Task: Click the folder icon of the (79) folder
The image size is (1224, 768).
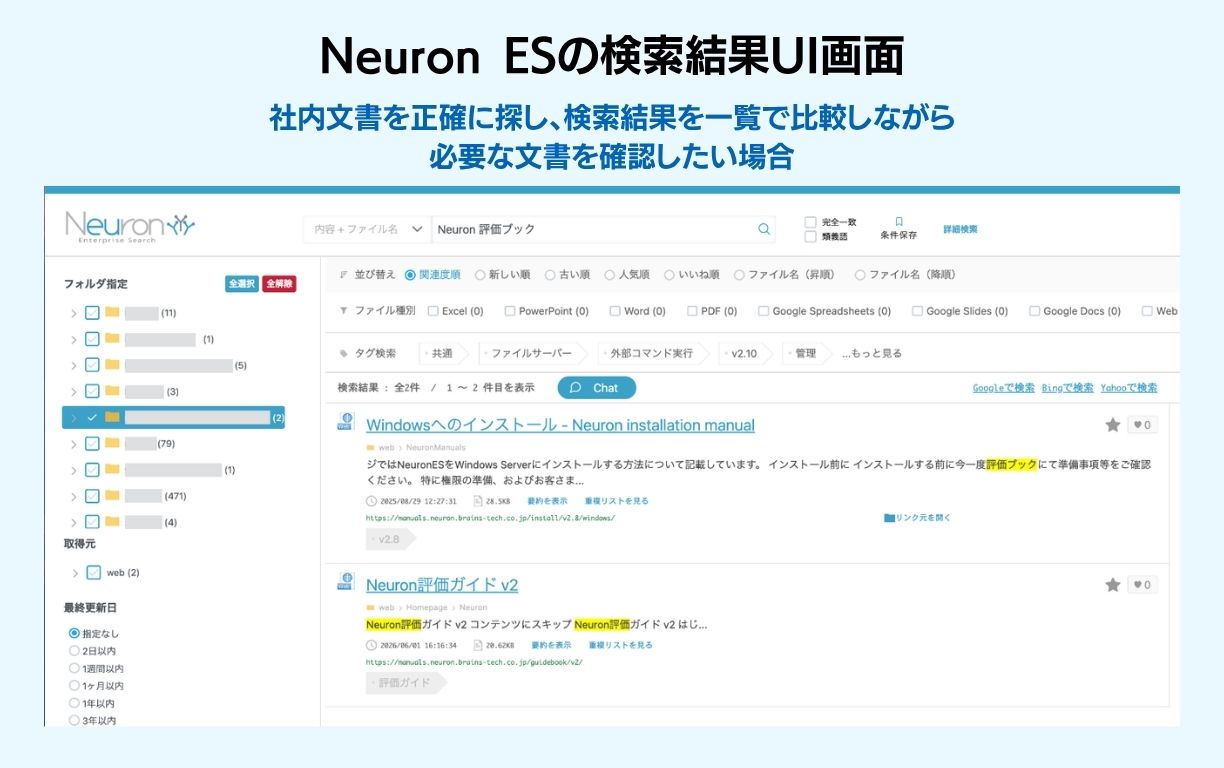Action: (112, 443)
